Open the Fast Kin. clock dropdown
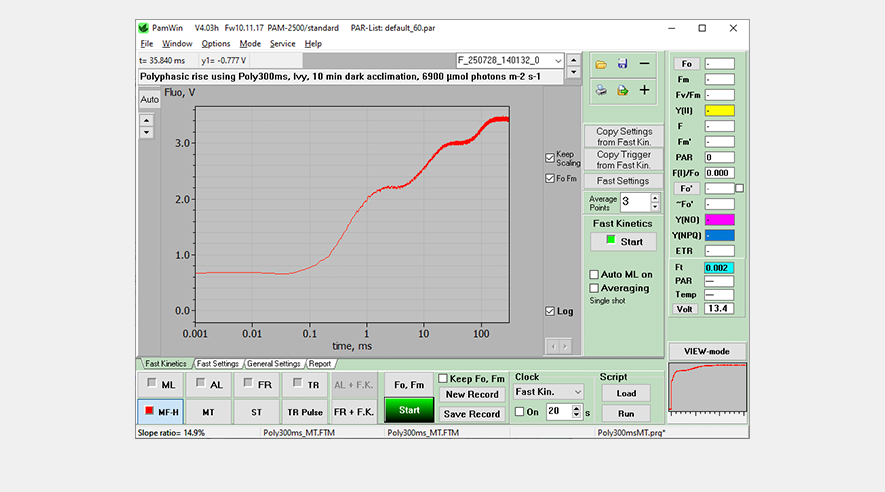 577,392
